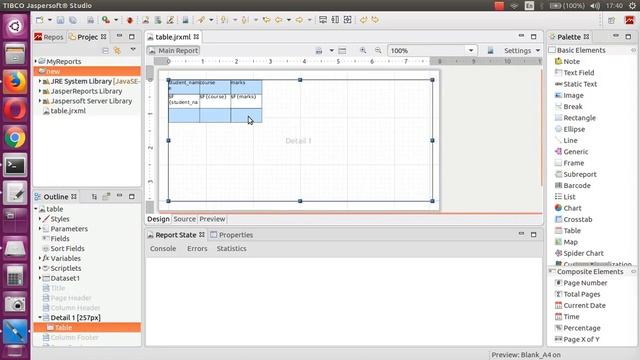Pick the Text Field palette element
640x360 pixels.
[574, 73]
